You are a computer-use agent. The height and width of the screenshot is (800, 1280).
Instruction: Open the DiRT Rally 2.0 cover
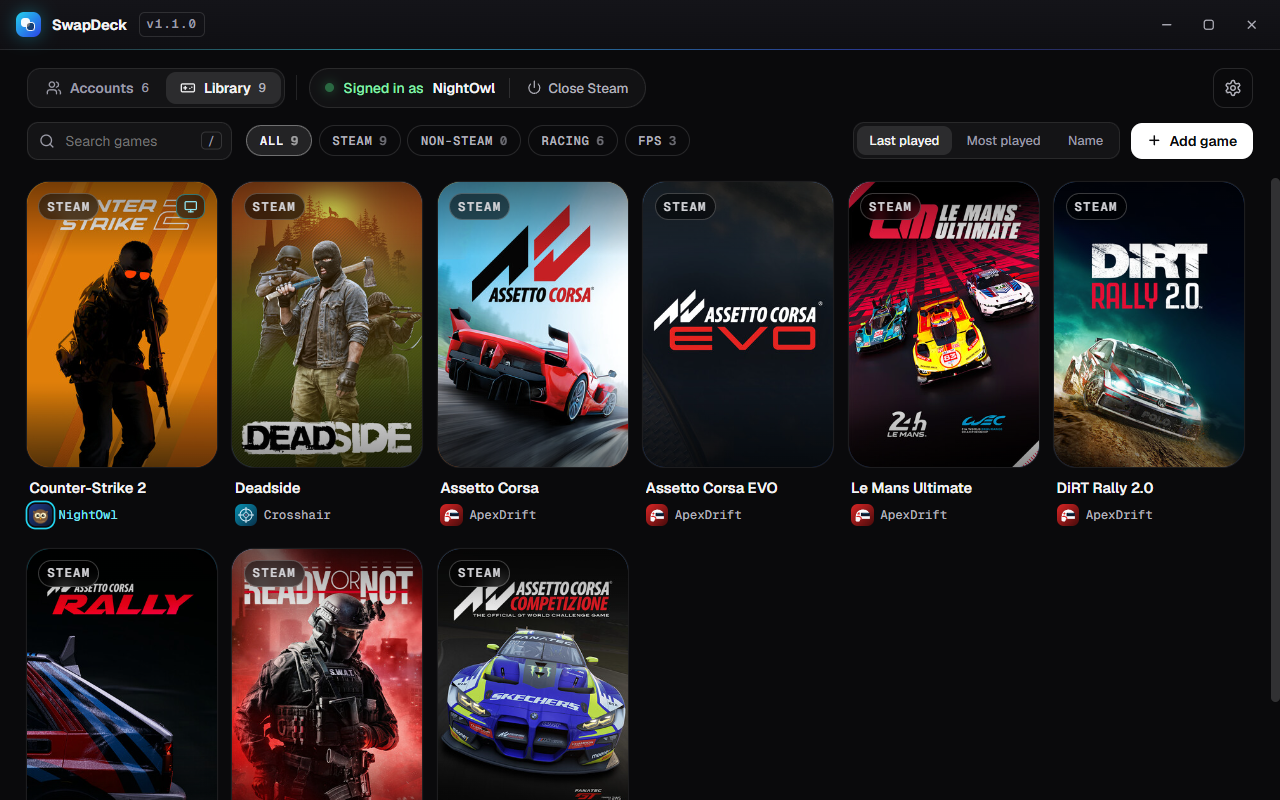[x=1149, y=324]
